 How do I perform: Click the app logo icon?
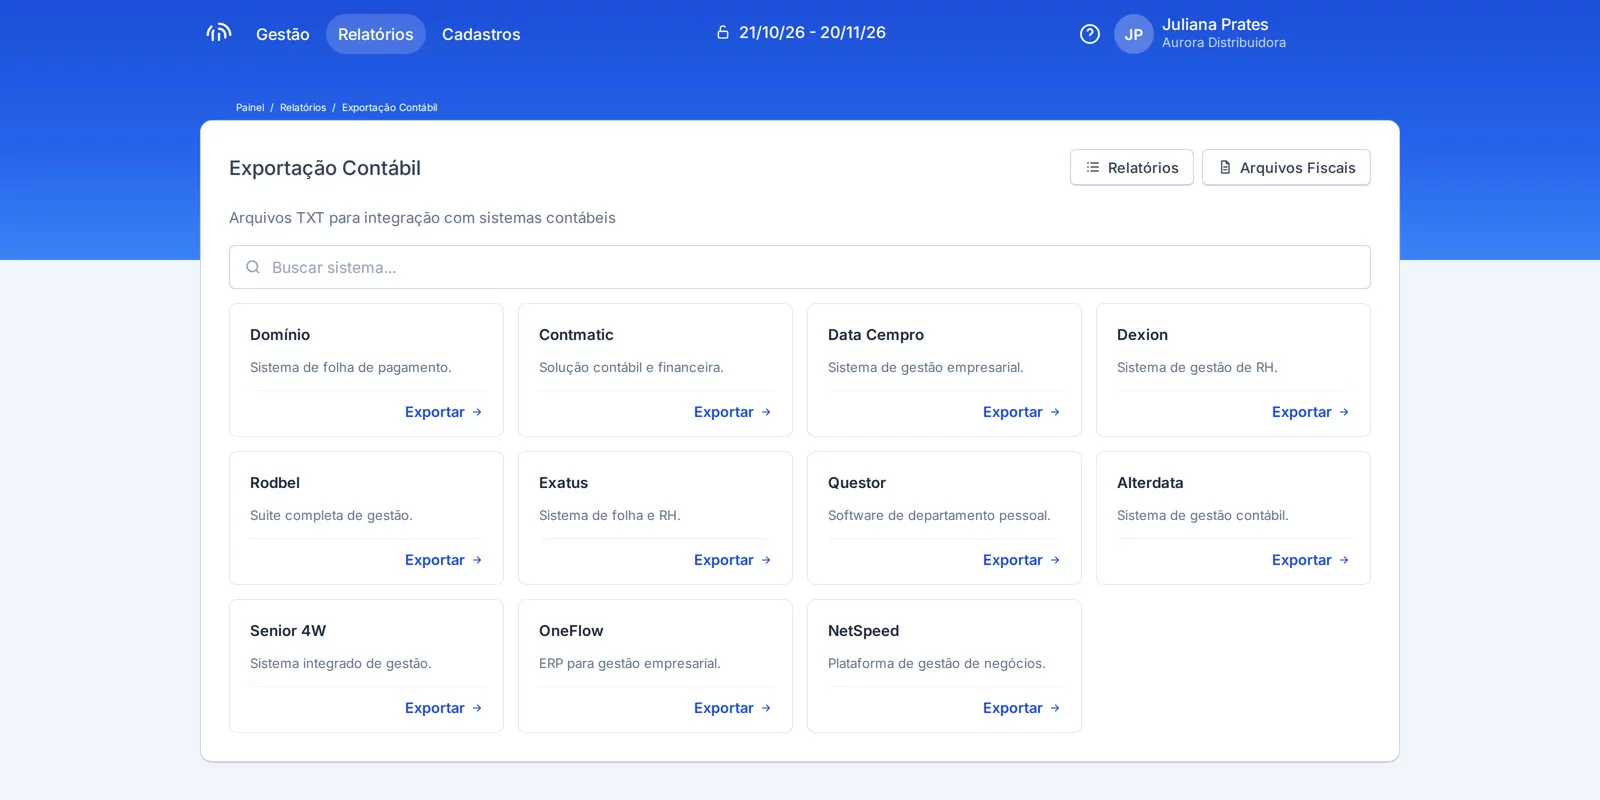click(x=219, y=33)
